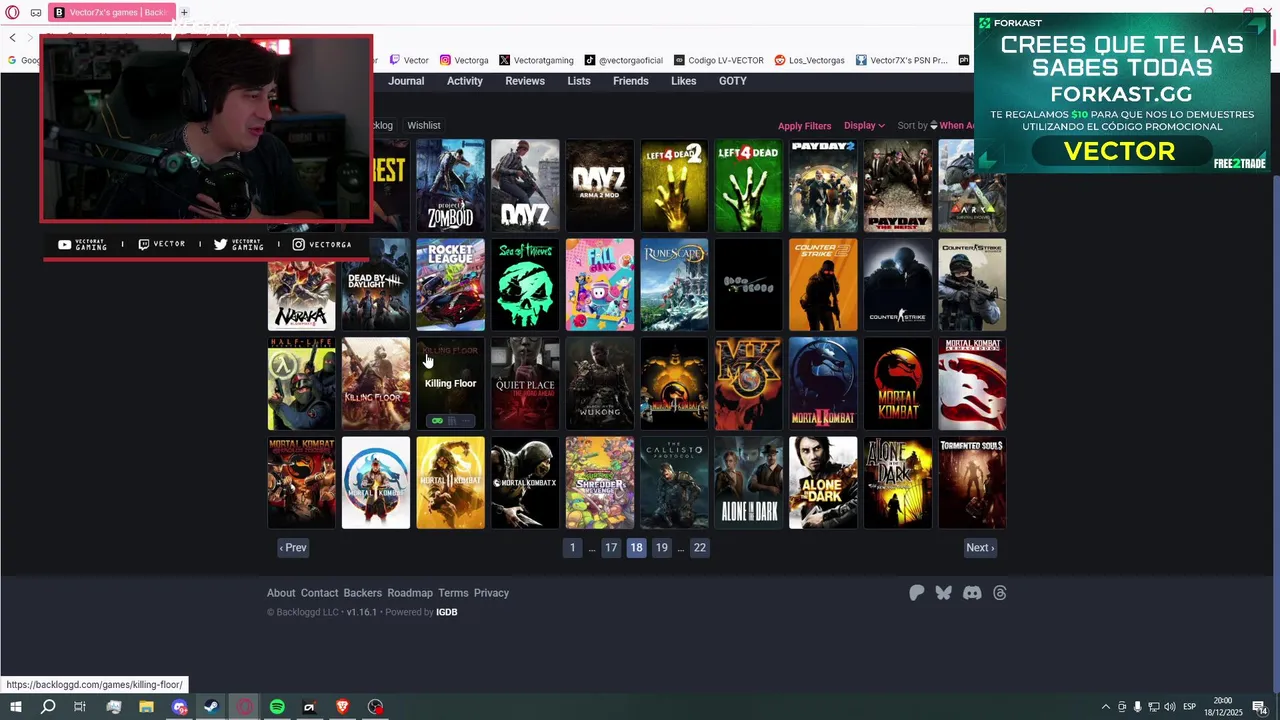Open the taskbar search magnifier
1280x720 pixels.
click(x=47, y=707)
